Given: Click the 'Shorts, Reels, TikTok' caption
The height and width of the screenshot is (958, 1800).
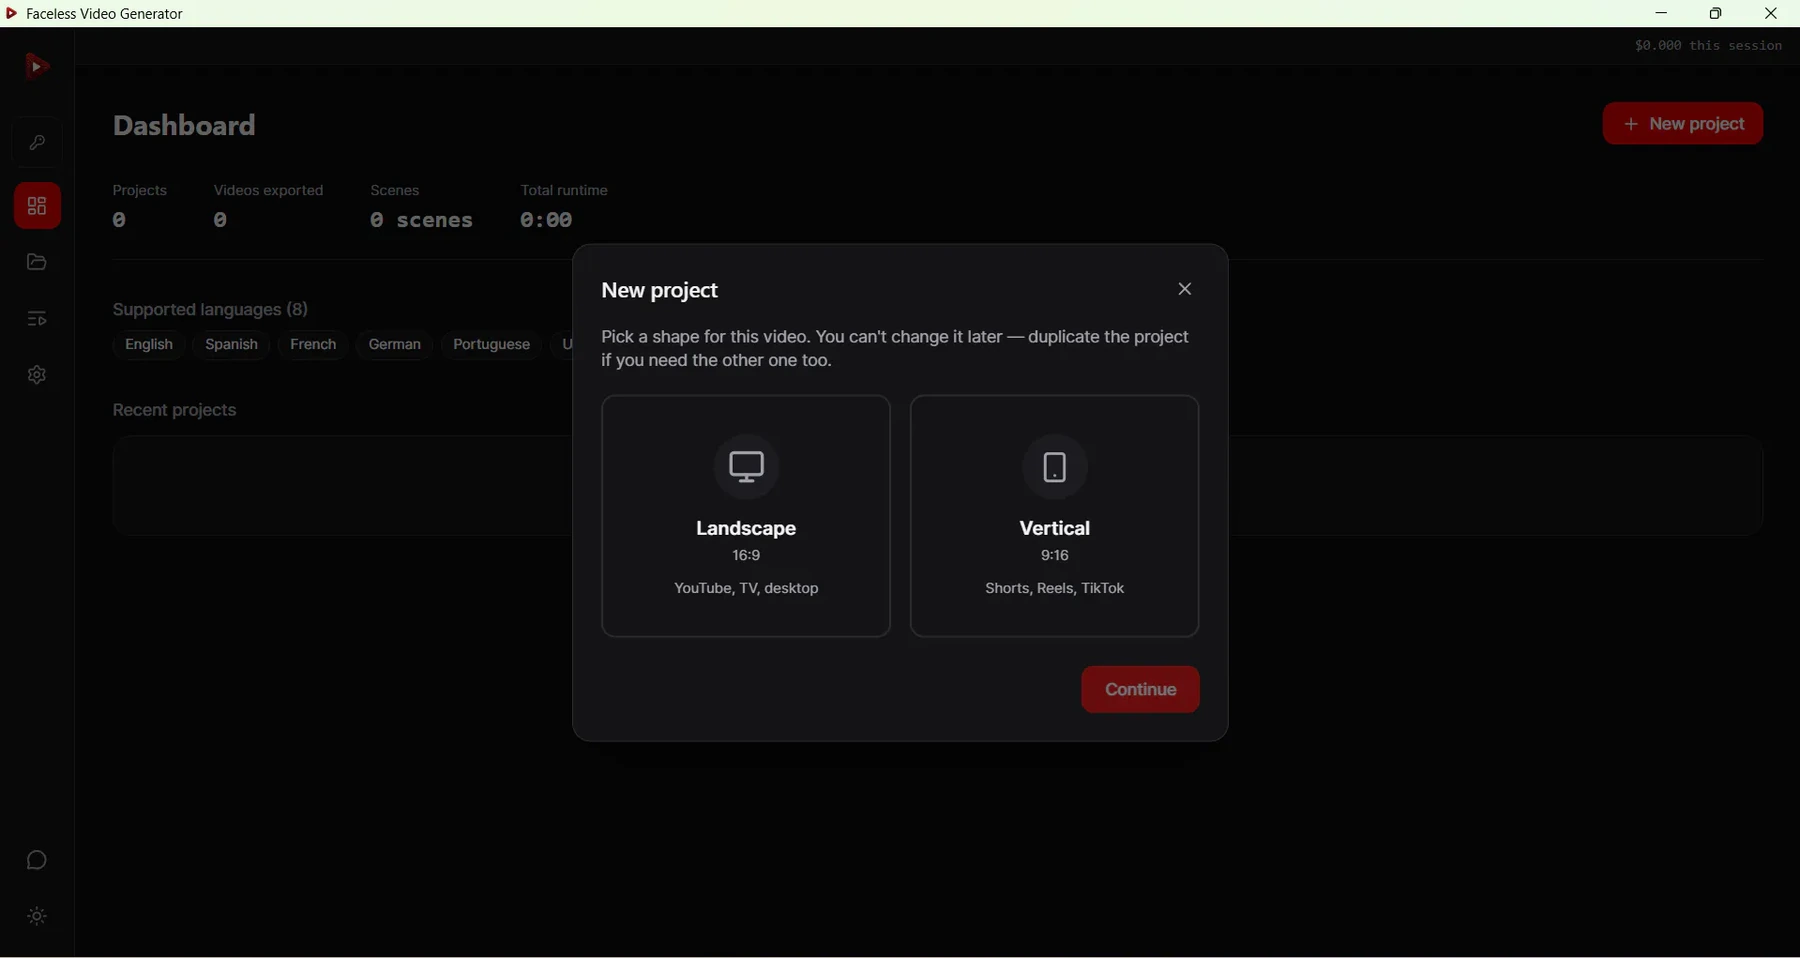Looking at the screenshot, I should click(1055, 589).
